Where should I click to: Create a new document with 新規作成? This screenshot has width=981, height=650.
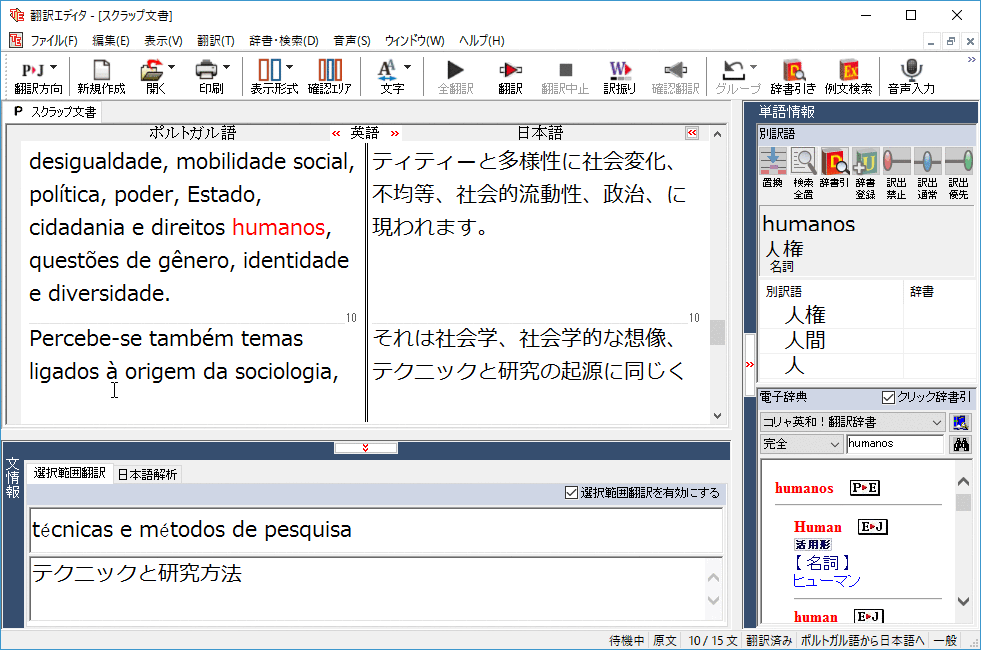(101, 77)
